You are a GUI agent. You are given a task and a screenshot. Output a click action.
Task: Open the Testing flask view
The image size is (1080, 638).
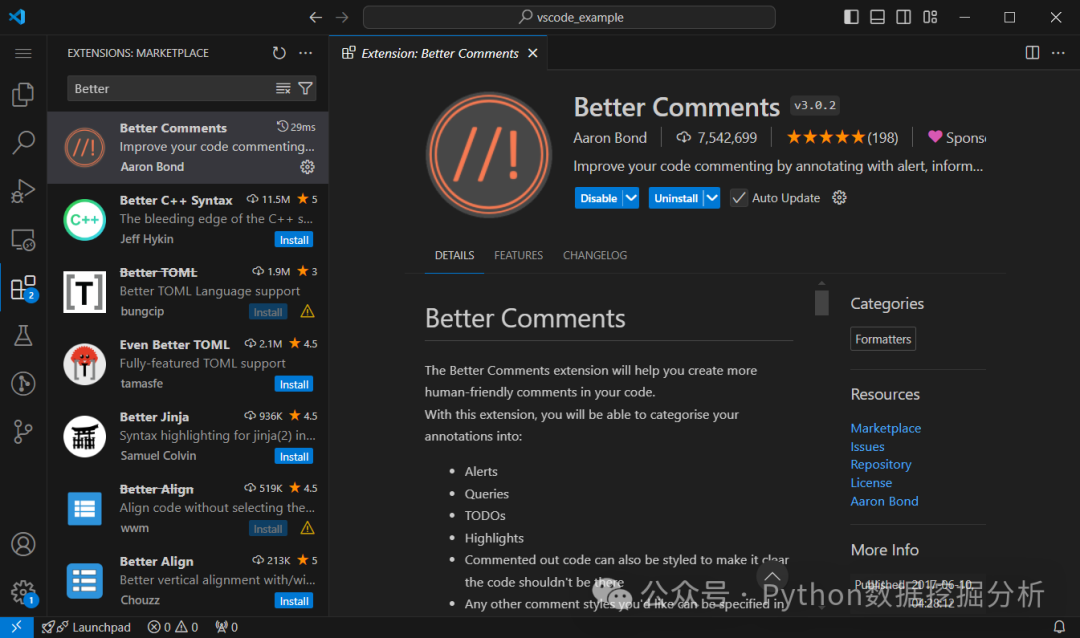click(x=23, y=336)
